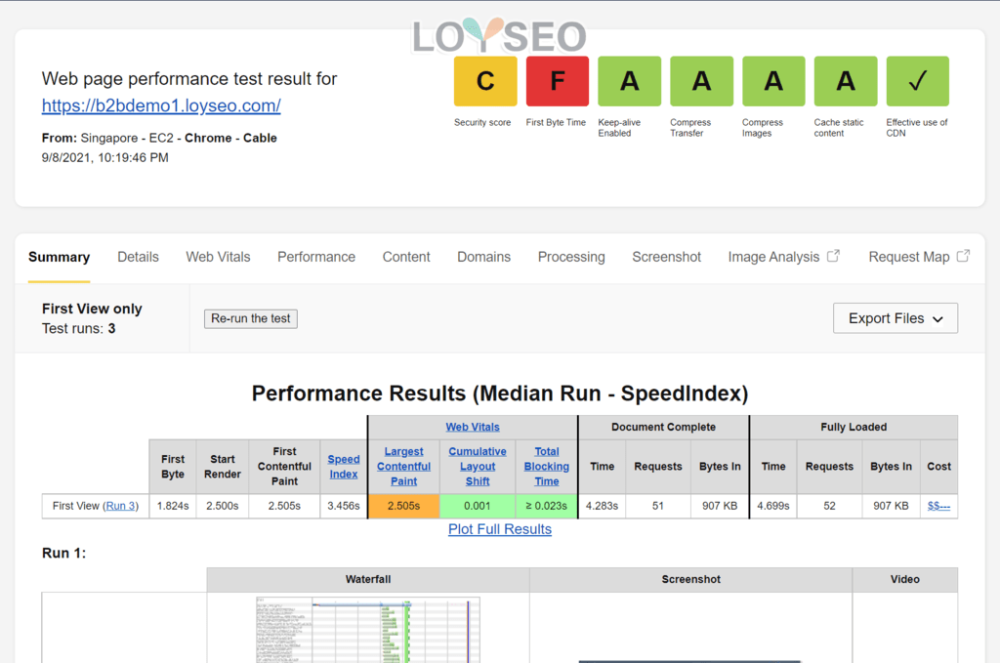Open the Run 1 waterfall thumbnail
Screen dimensions: 1000x663
[x=368, y=630]
